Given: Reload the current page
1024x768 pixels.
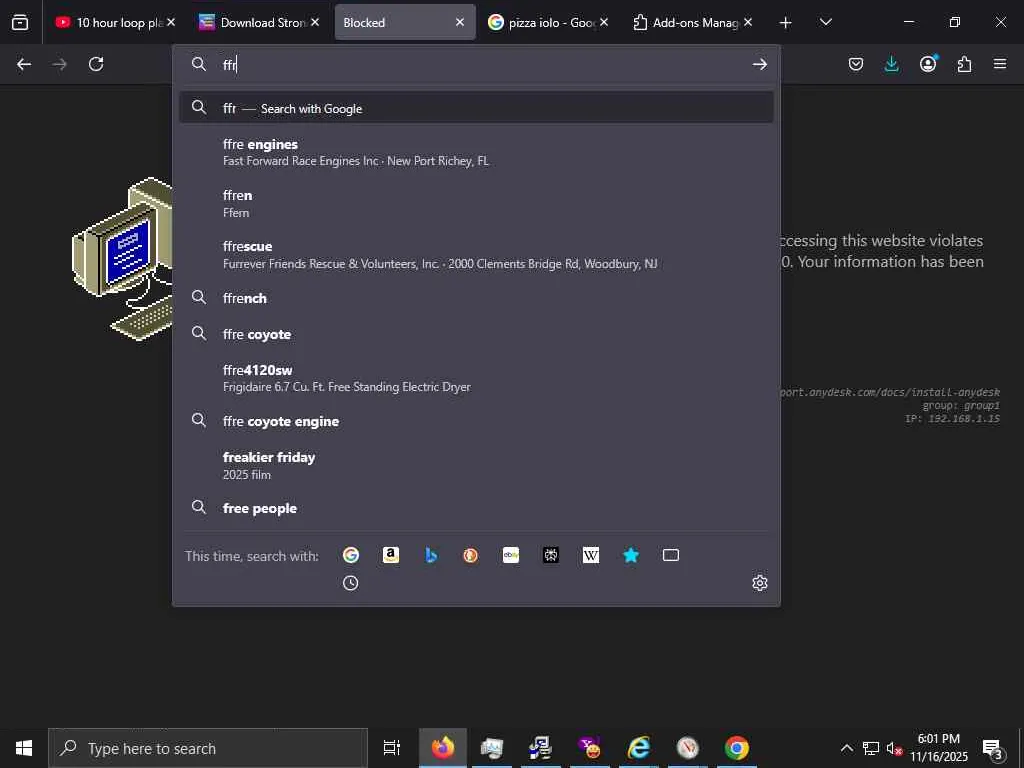Looking at the screenshot, I should [x=96, y=64].
